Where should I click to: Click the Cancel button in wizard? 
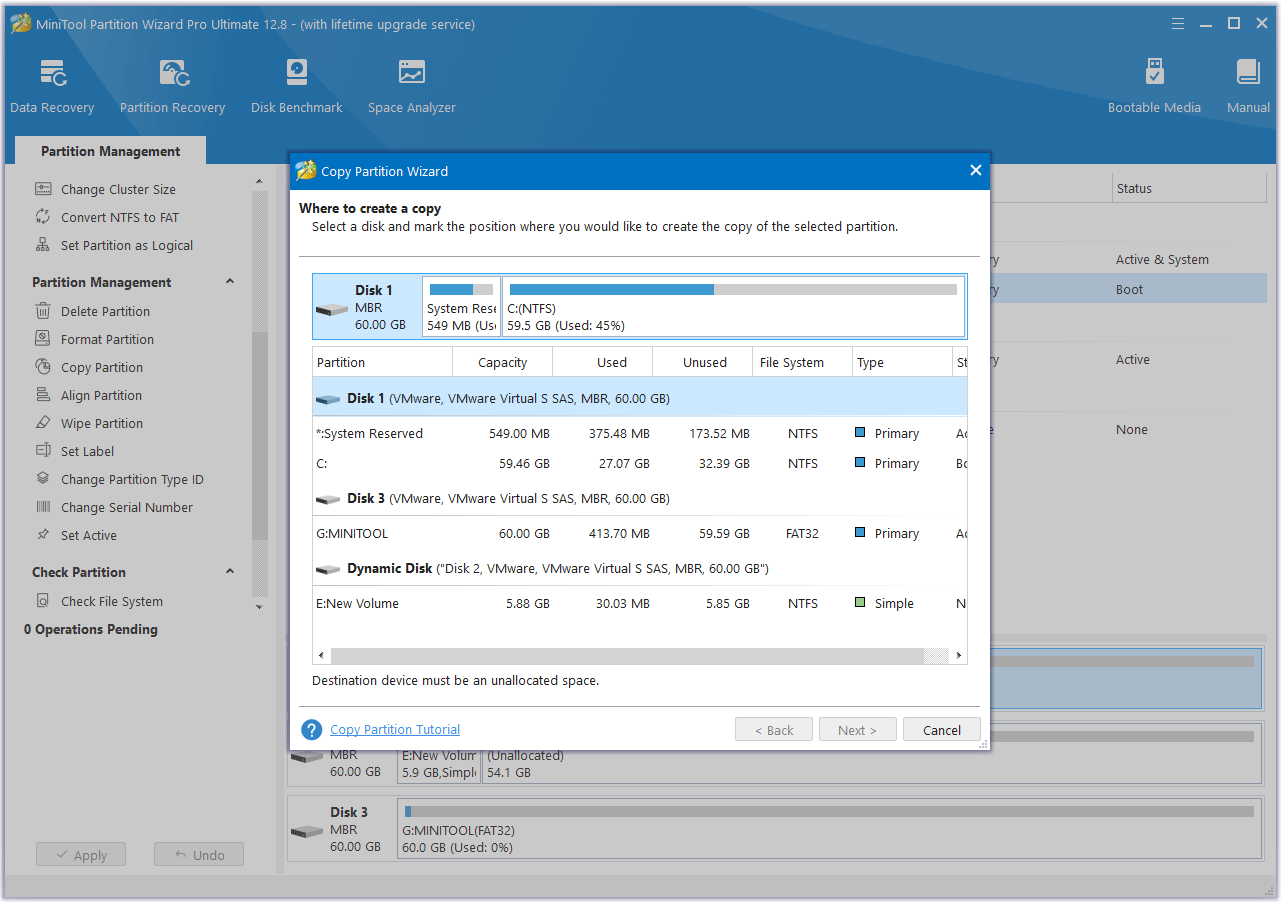[x=941, y=730]
